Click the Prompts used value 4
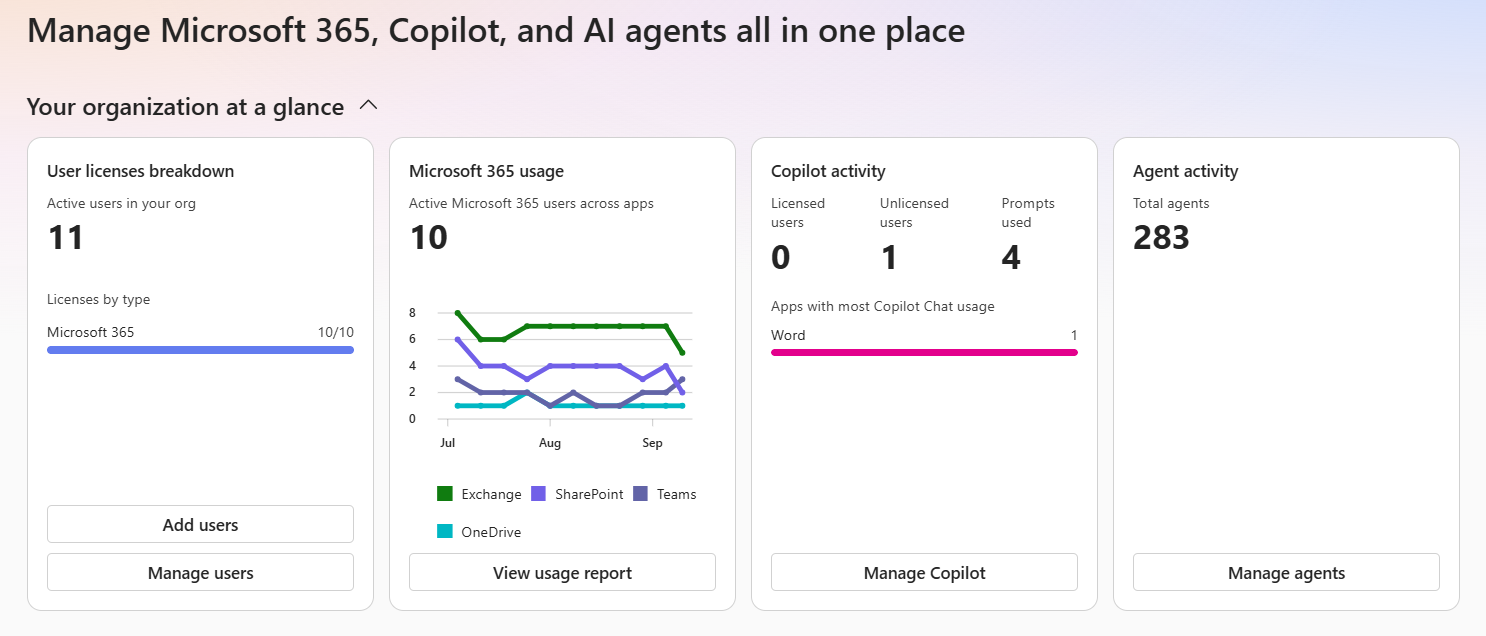 (x=1011, y=258)
